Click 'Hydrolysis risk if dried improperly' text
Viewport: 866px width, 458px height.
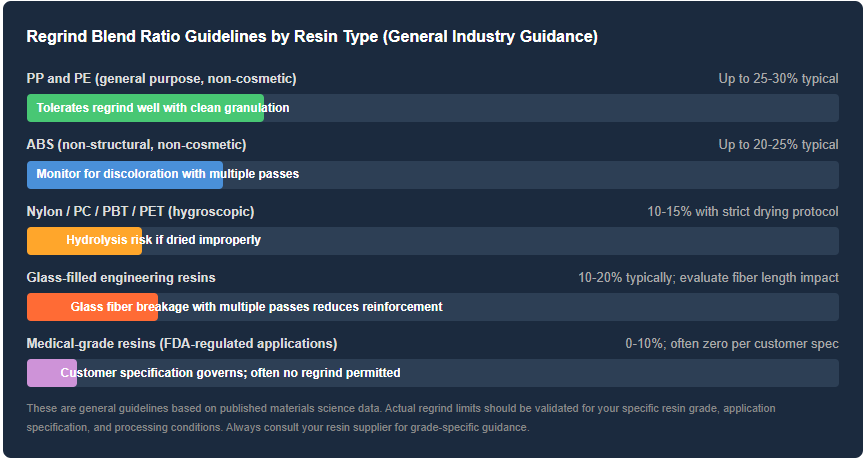click(x=163, y=240)
